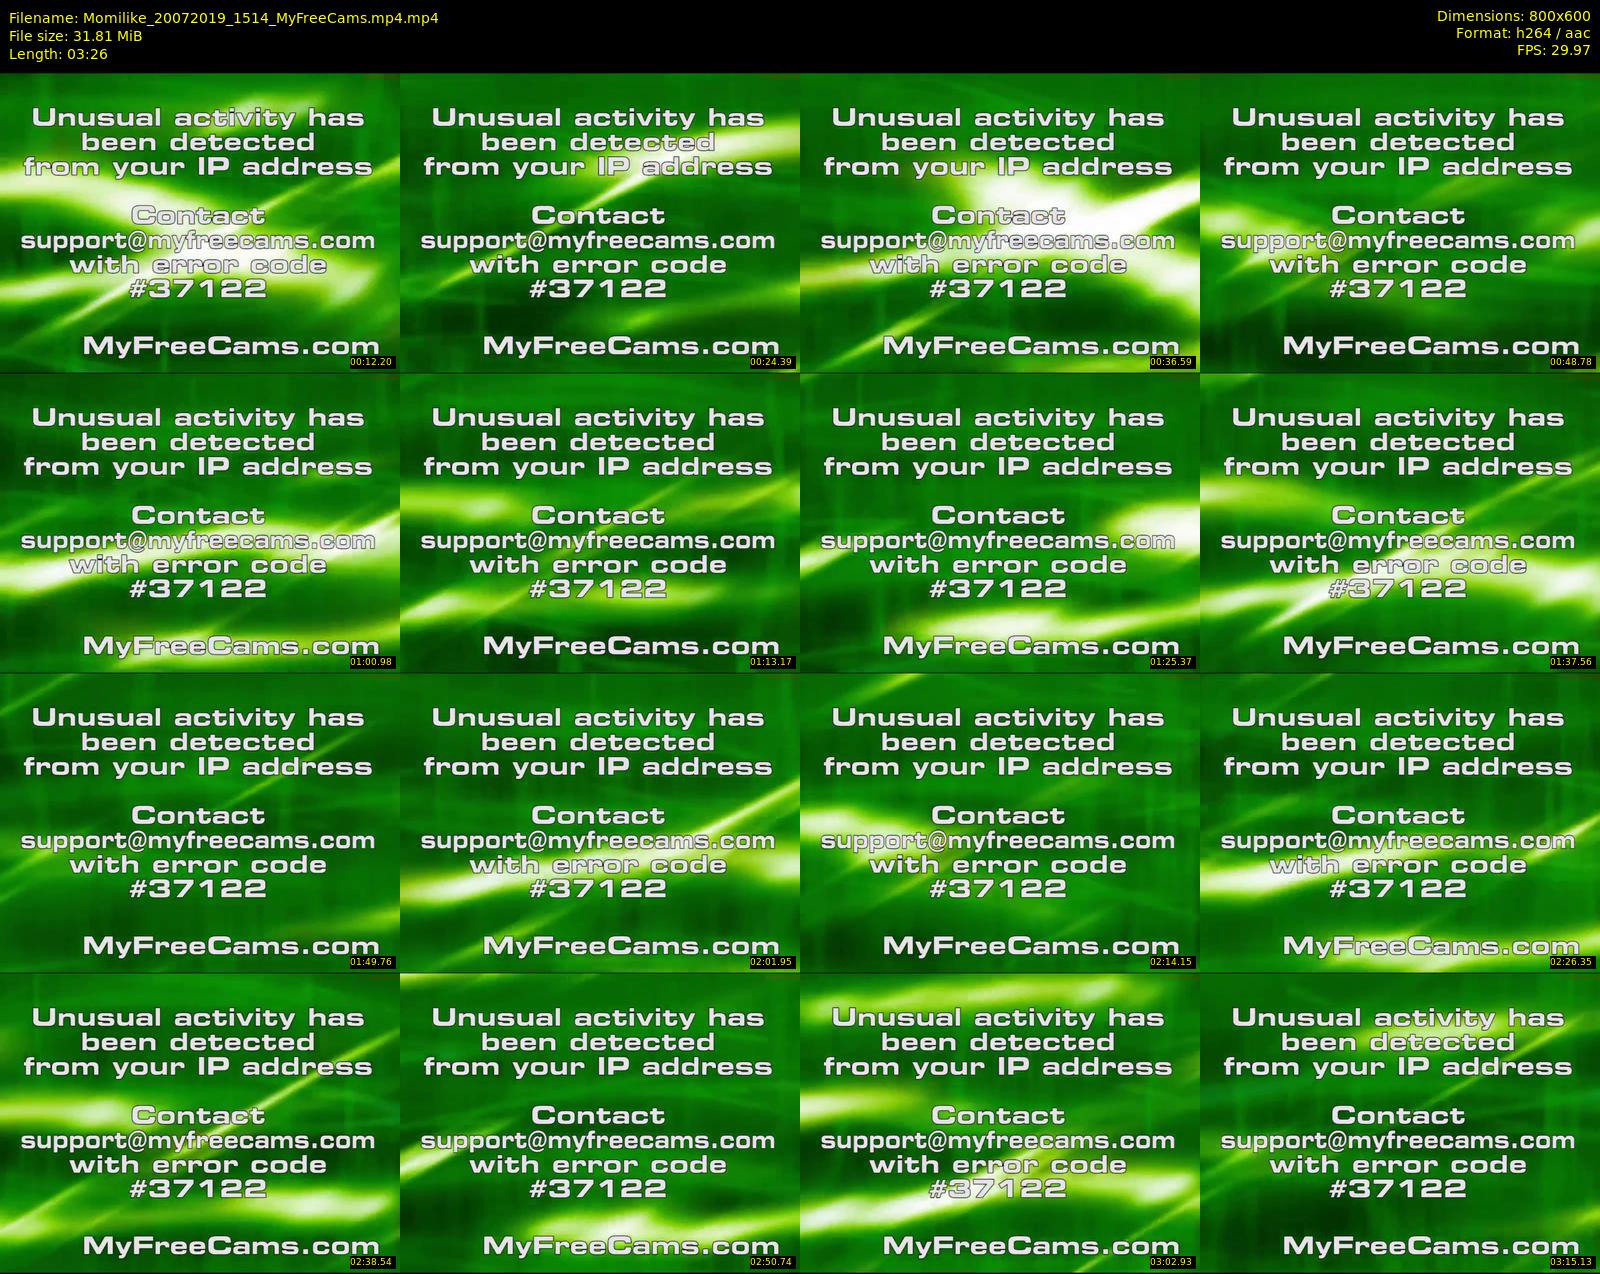This screenshot has width=1600, height=1274.
Task: Select the frame thumbnail stamped 00:24.39
Action: (599, 222)
